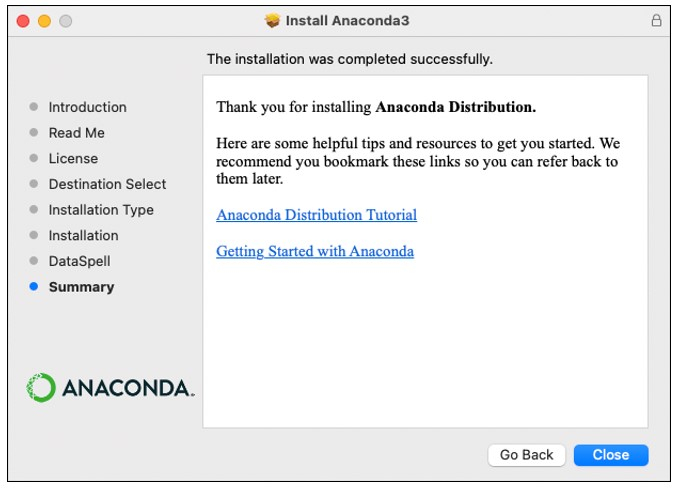677x493 pixels.
Task: Click the gray bullet beside Introduction
Action: point(34,107)
